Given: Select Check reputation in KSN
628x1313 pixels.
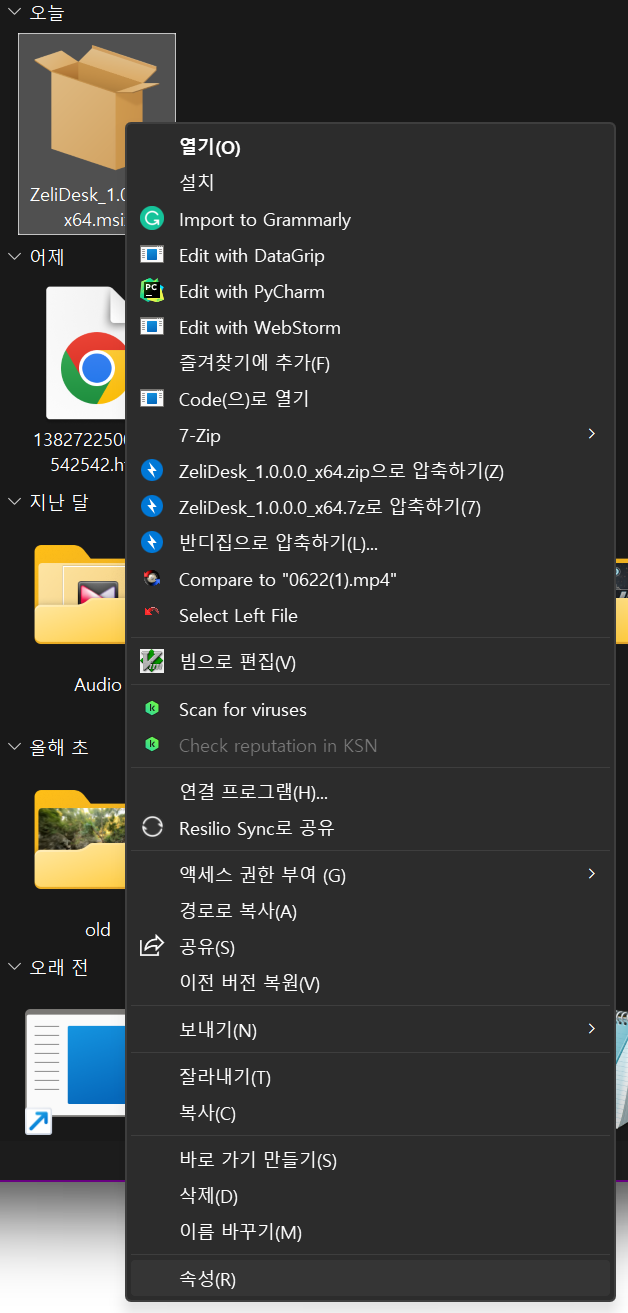Looking at the screenshot, I should click(x=370, y=745).
